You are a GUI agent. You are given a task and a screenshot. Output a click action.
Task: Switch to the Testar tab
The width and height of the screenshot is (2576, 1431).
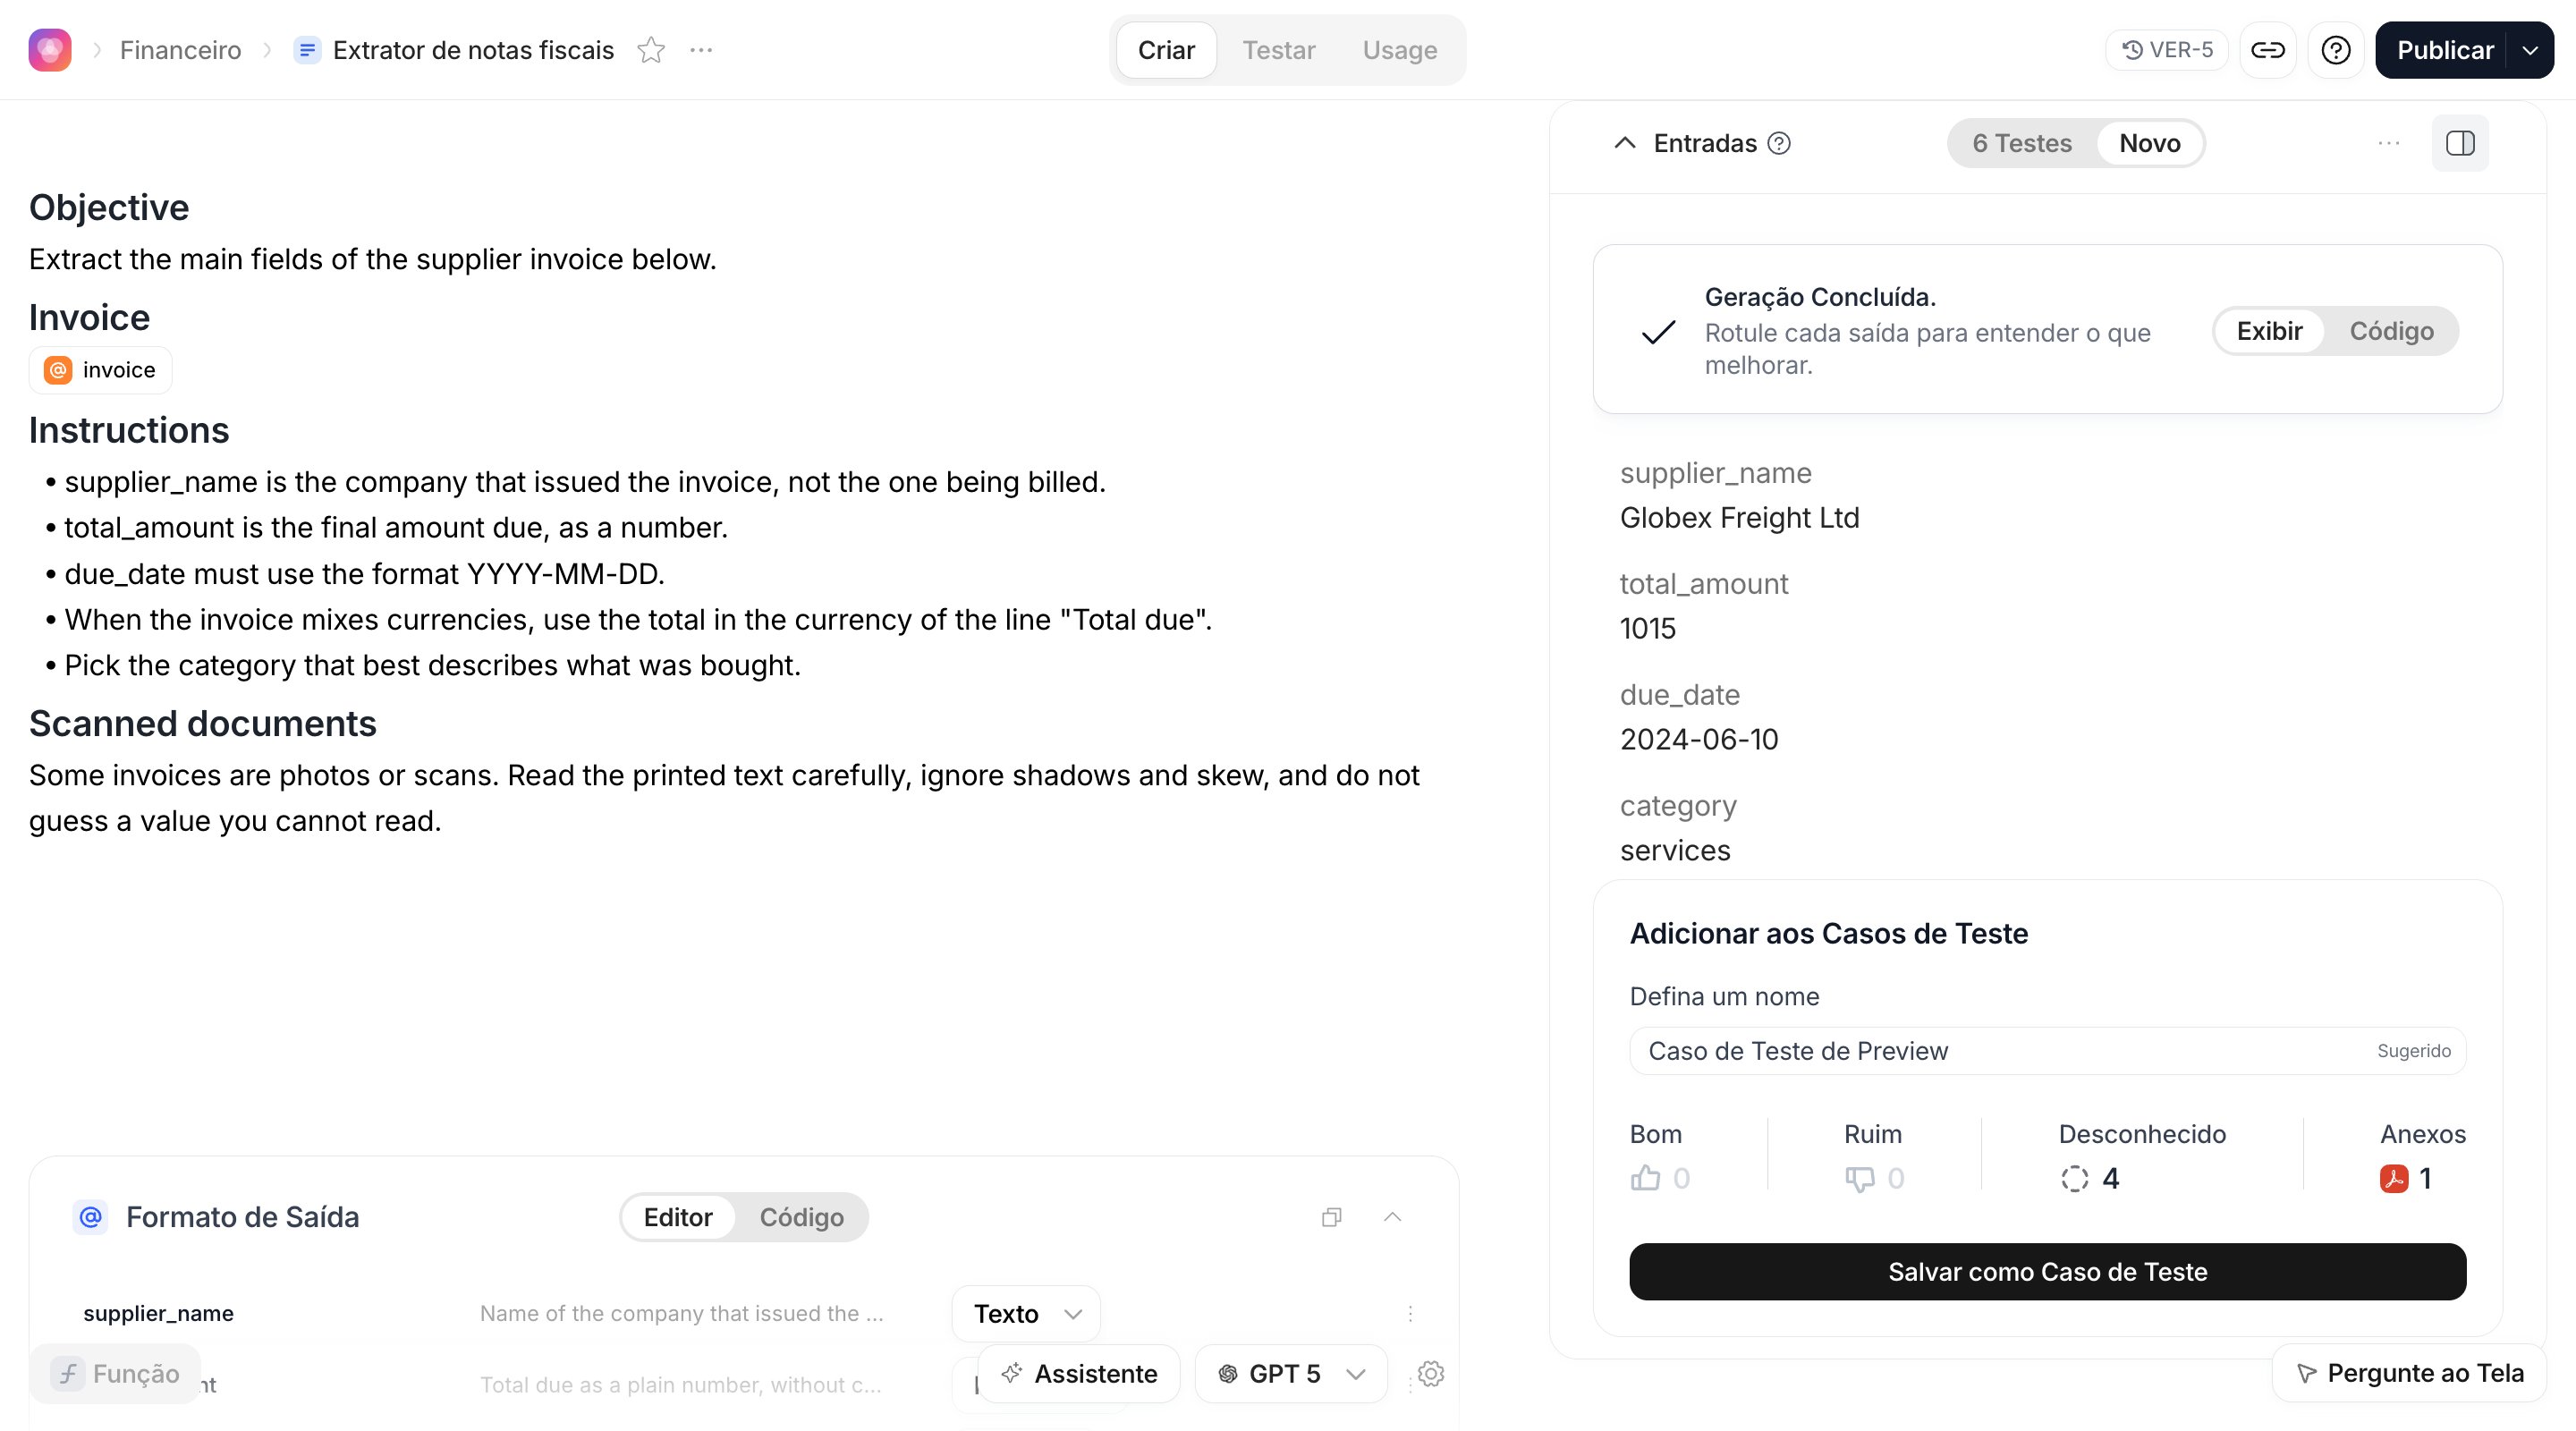1278,50
